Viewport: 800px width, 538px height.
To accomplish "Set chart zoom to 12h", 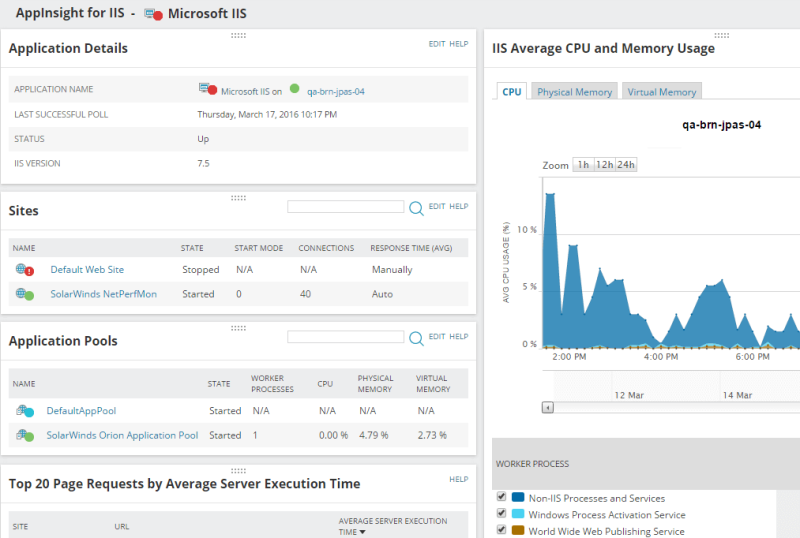I will (x=605, y=164).
